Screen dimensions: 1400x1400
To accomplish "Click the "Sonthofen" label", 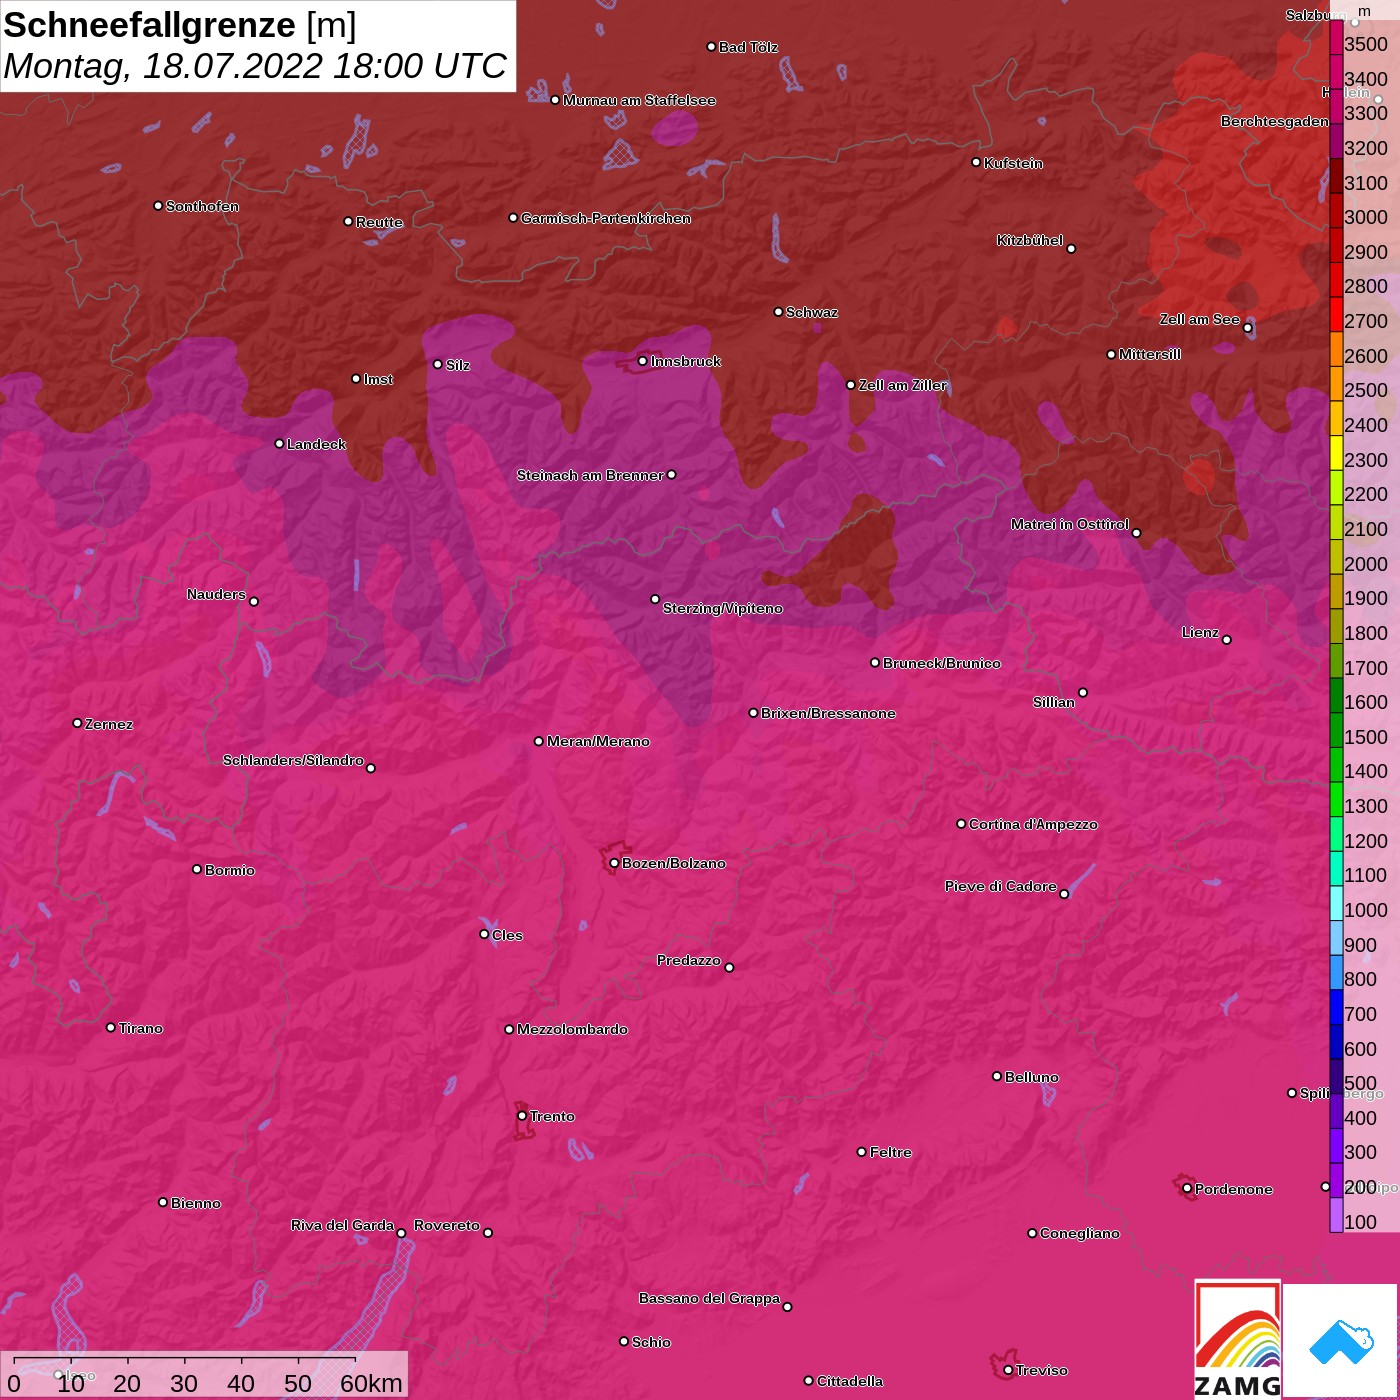I will tap(202, 206).
